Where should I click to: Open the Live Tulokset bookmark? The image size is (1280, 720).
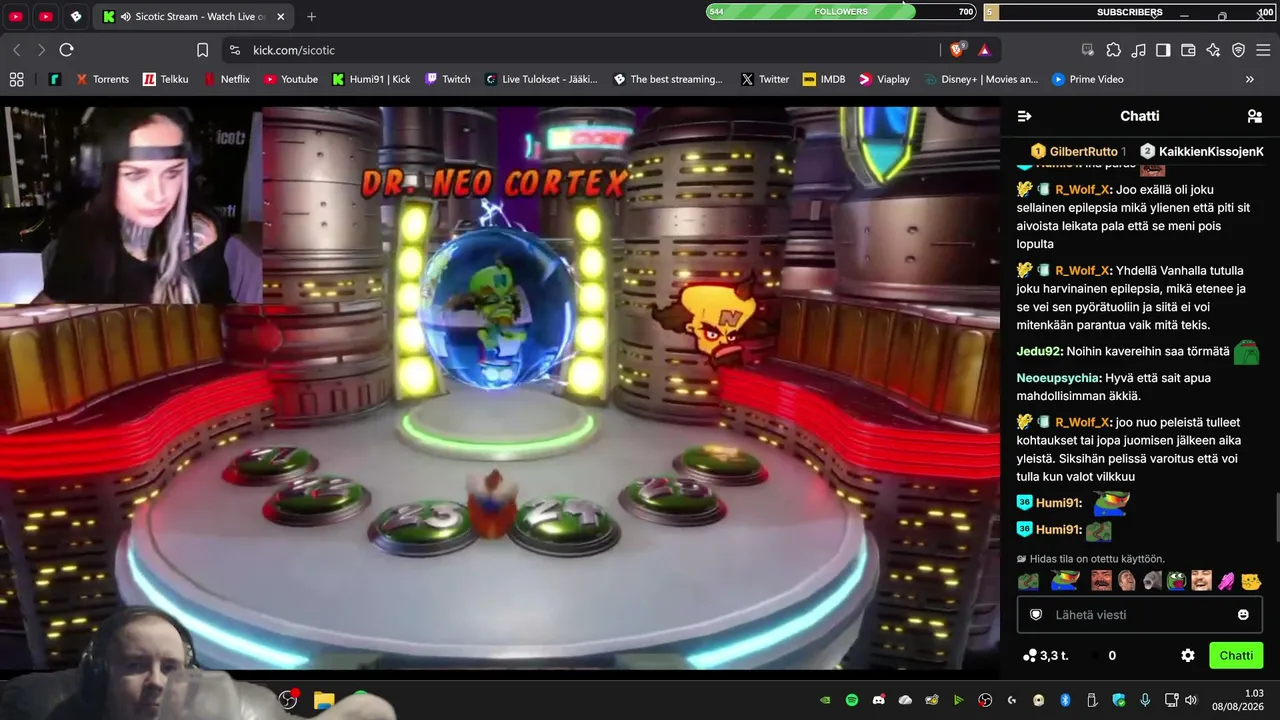pos(540,79)
